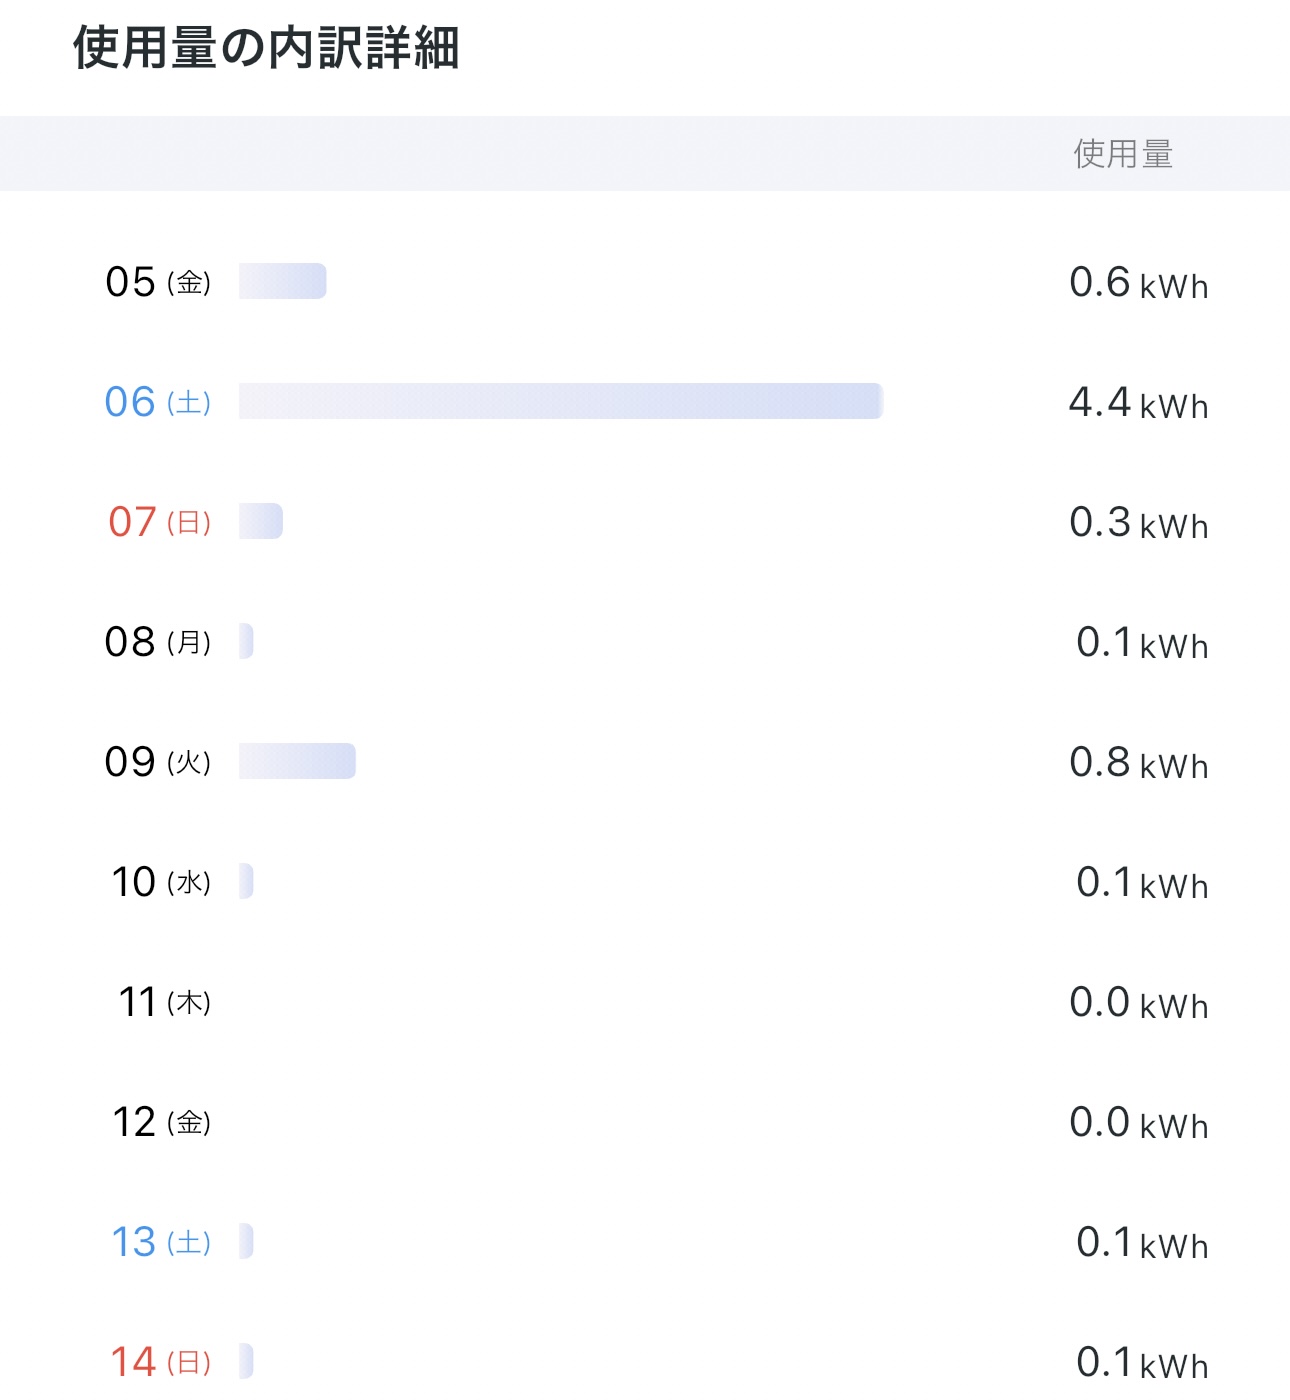Screen dimensions: 1290x1400
Task: Click the 使用量の内訳詳細 heading
Action: coord(265,48)
